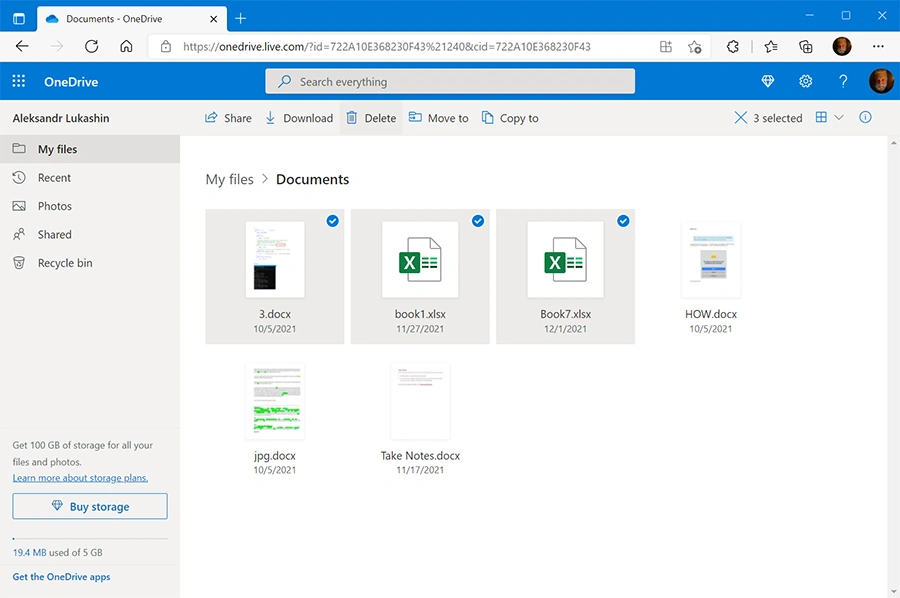Click the browser address bar URL
Image resolution: width=900 pixels, height=598 pixels.
[x=387, y=46]
